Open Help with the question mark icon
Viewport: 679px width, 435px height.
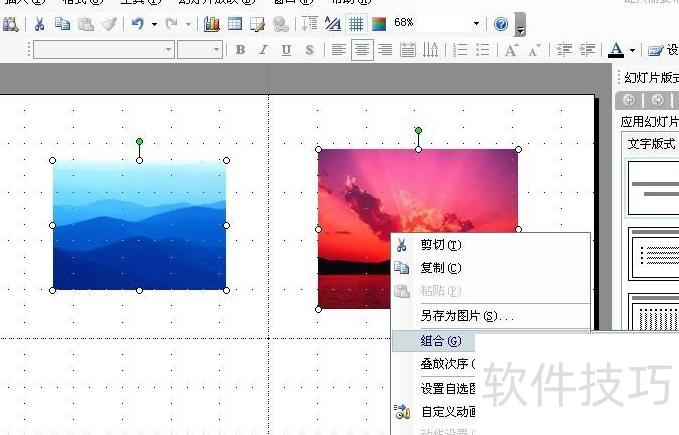point(501,24)
